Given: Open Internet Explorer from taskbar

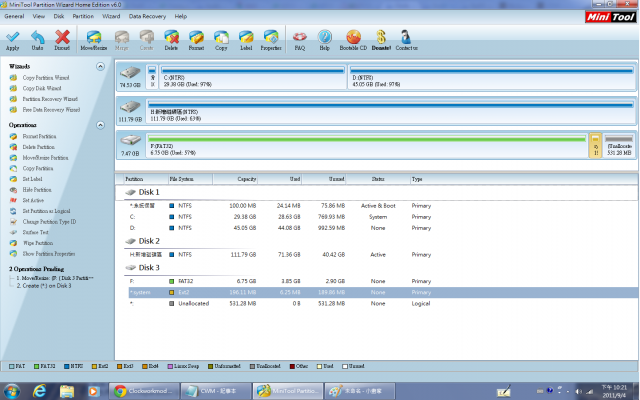Looking at the screenshot, I should pos(39,391).
